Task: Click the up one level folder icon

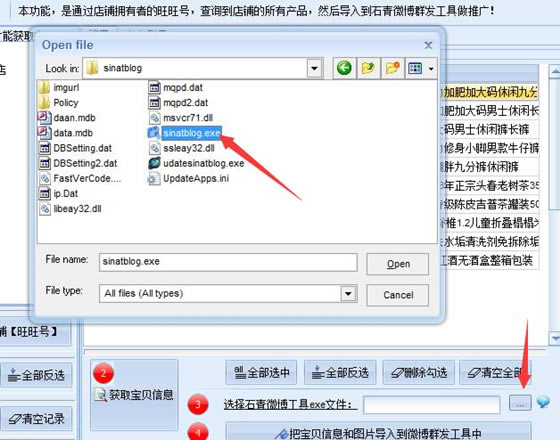Action: tap(368, 68)
